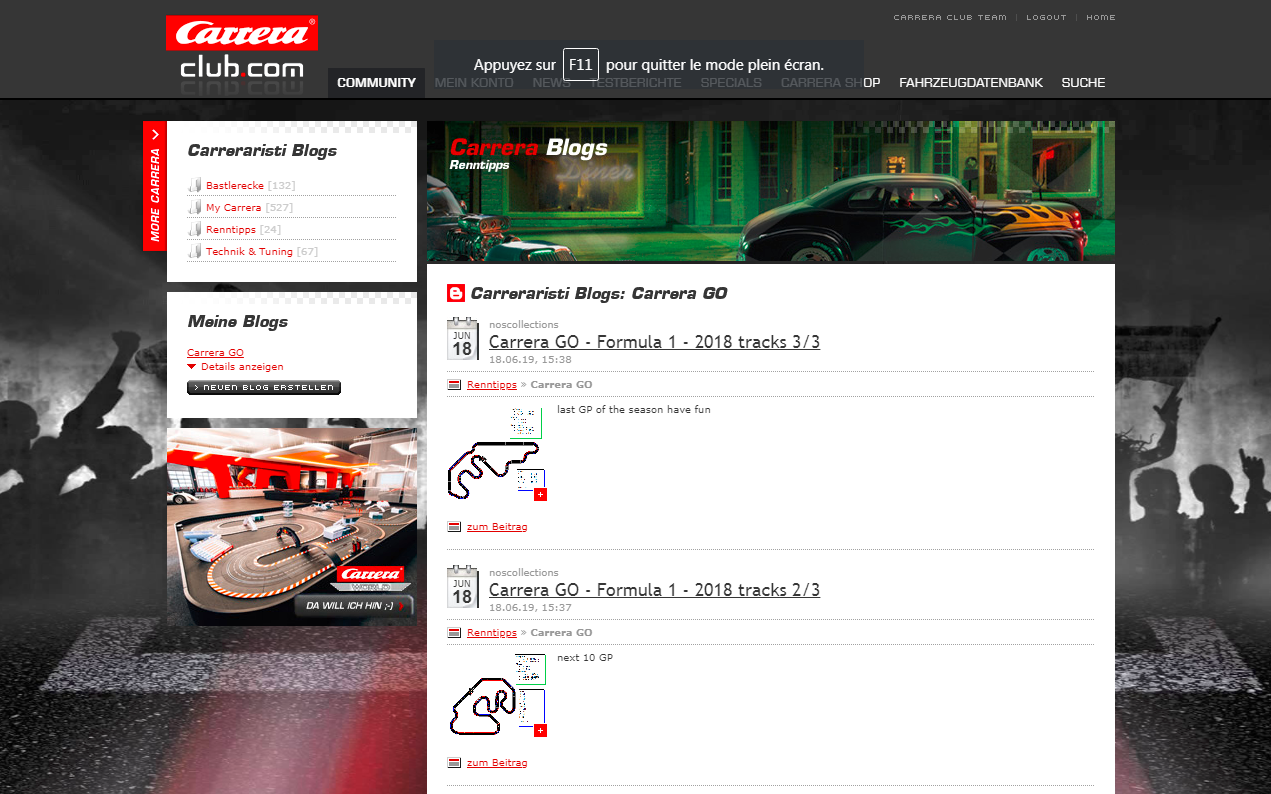This screenshot has height=794, width=1271.
Task: Click the Carrera World slot track banner
Action: click(x=292, y=526)
